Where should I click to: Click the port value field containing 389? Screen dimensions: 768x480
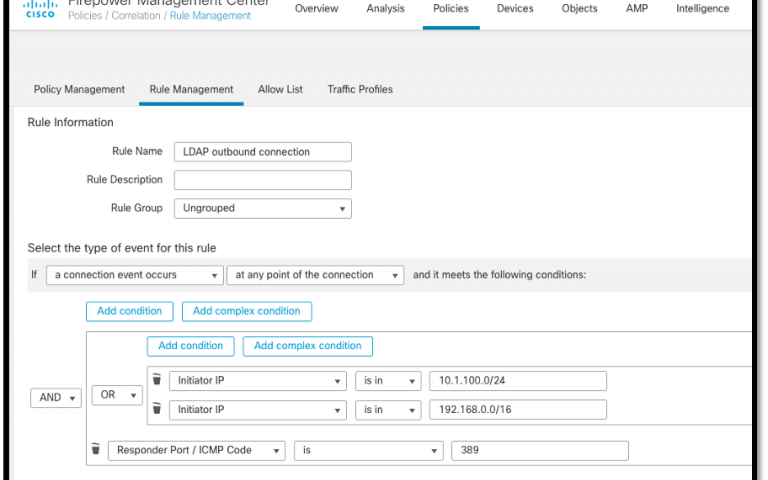(539, 451)
